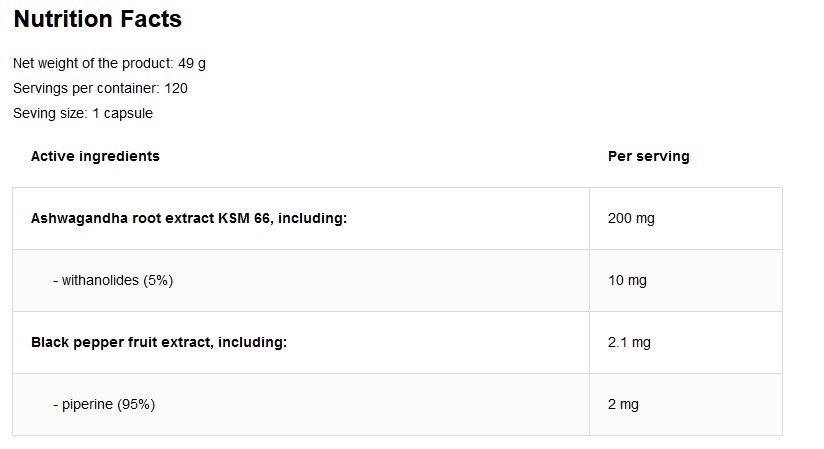The height and width of the screenshot is (449, 824).
Task: Click the number 120 in servings line
Action: pyautogui.click(x=176, y=88)
